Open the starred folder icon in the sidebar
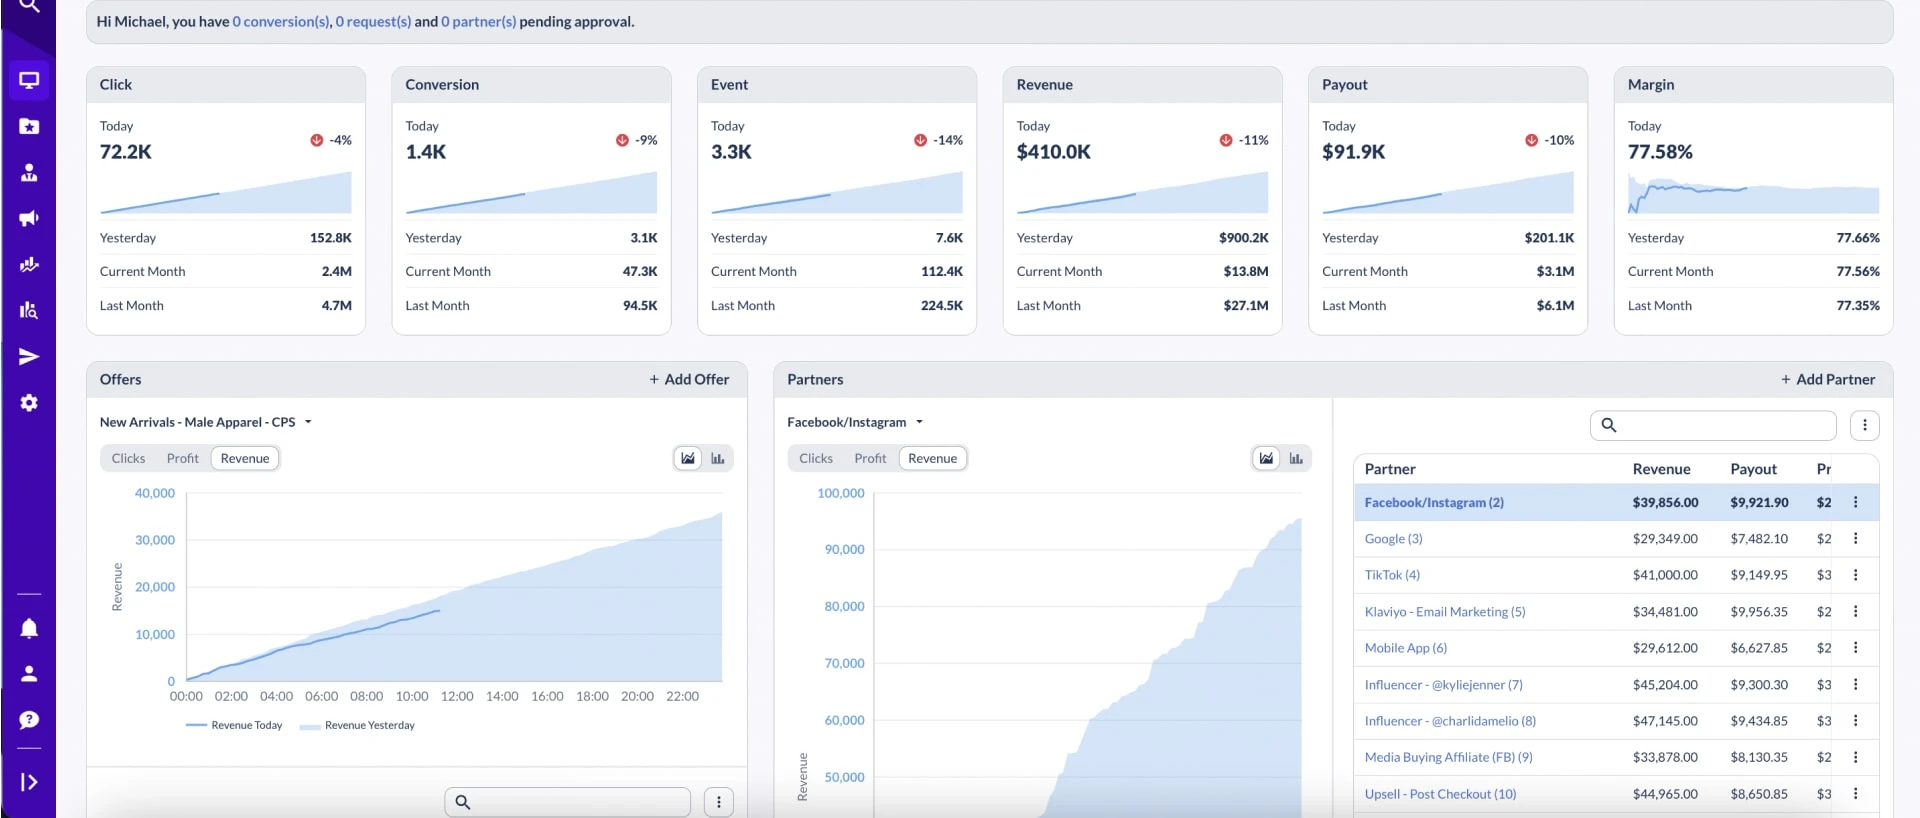 (29, 126)
